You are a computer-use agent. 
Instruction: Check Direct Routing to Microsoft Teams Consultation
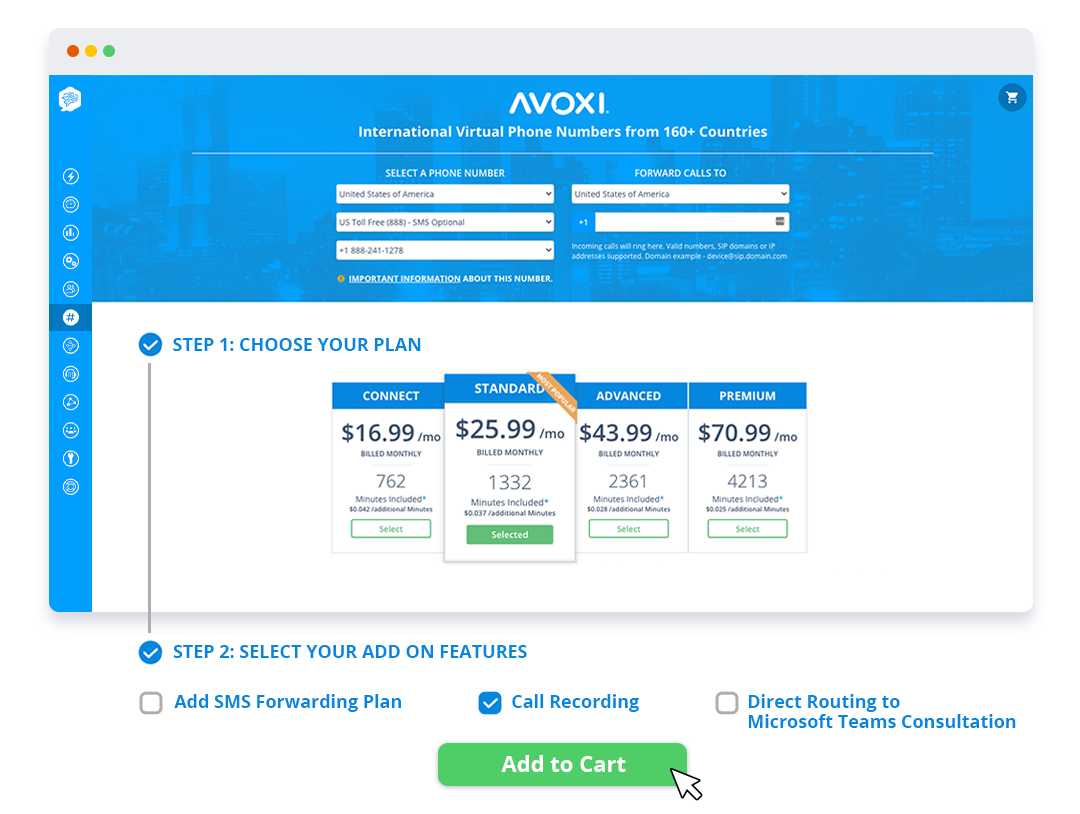727,704
